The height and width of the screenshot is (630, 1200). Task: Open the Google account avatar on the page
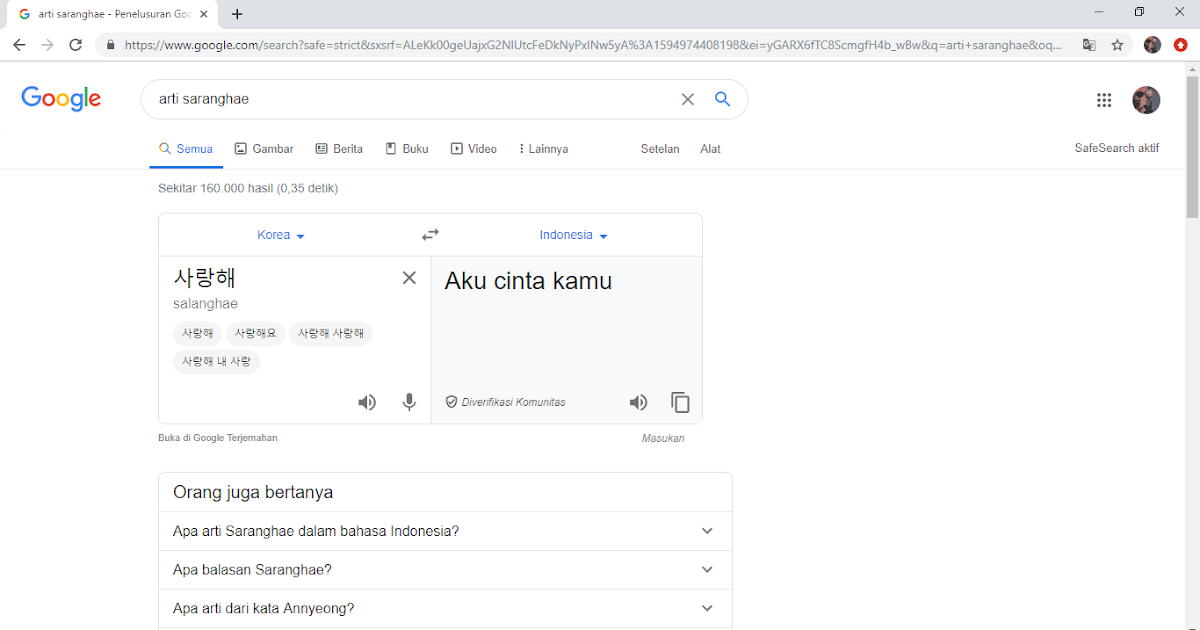pyautogui.click(x=1146, y=100)
